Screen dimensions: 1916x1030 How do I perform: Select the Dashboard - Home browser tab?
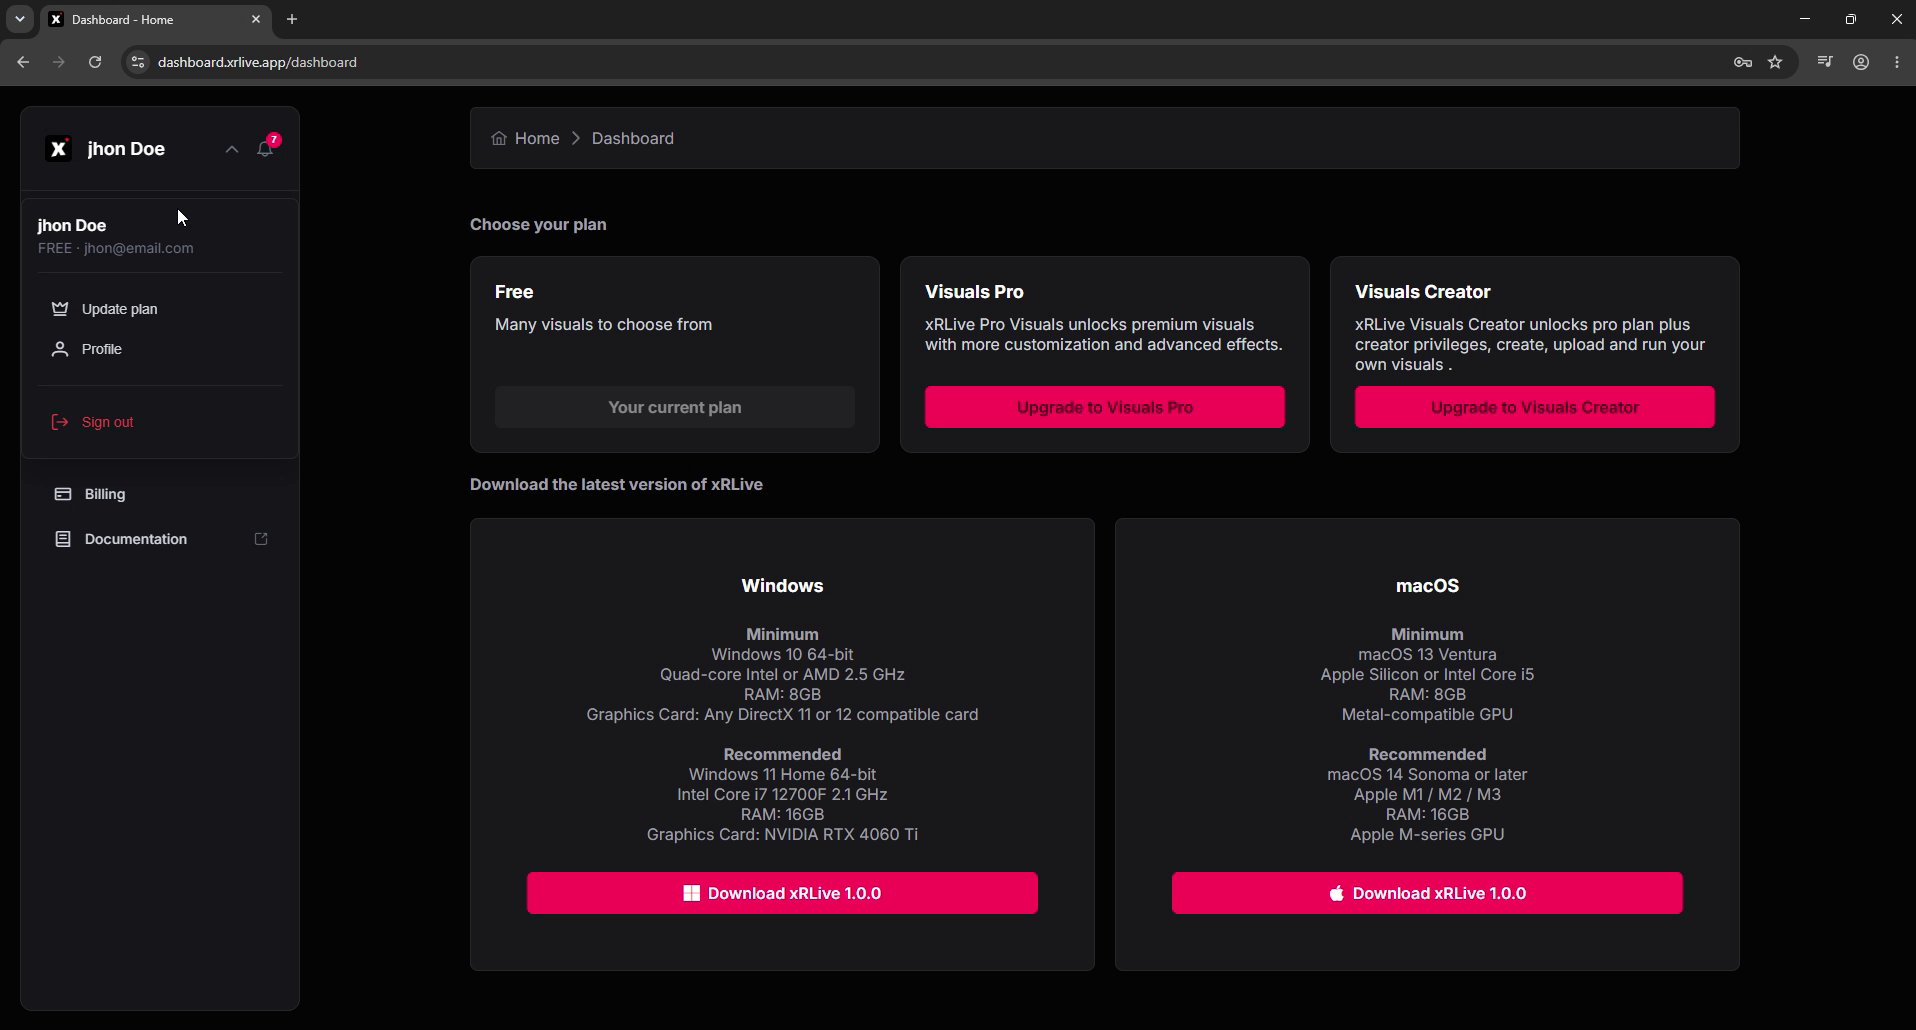click(155, 19)
